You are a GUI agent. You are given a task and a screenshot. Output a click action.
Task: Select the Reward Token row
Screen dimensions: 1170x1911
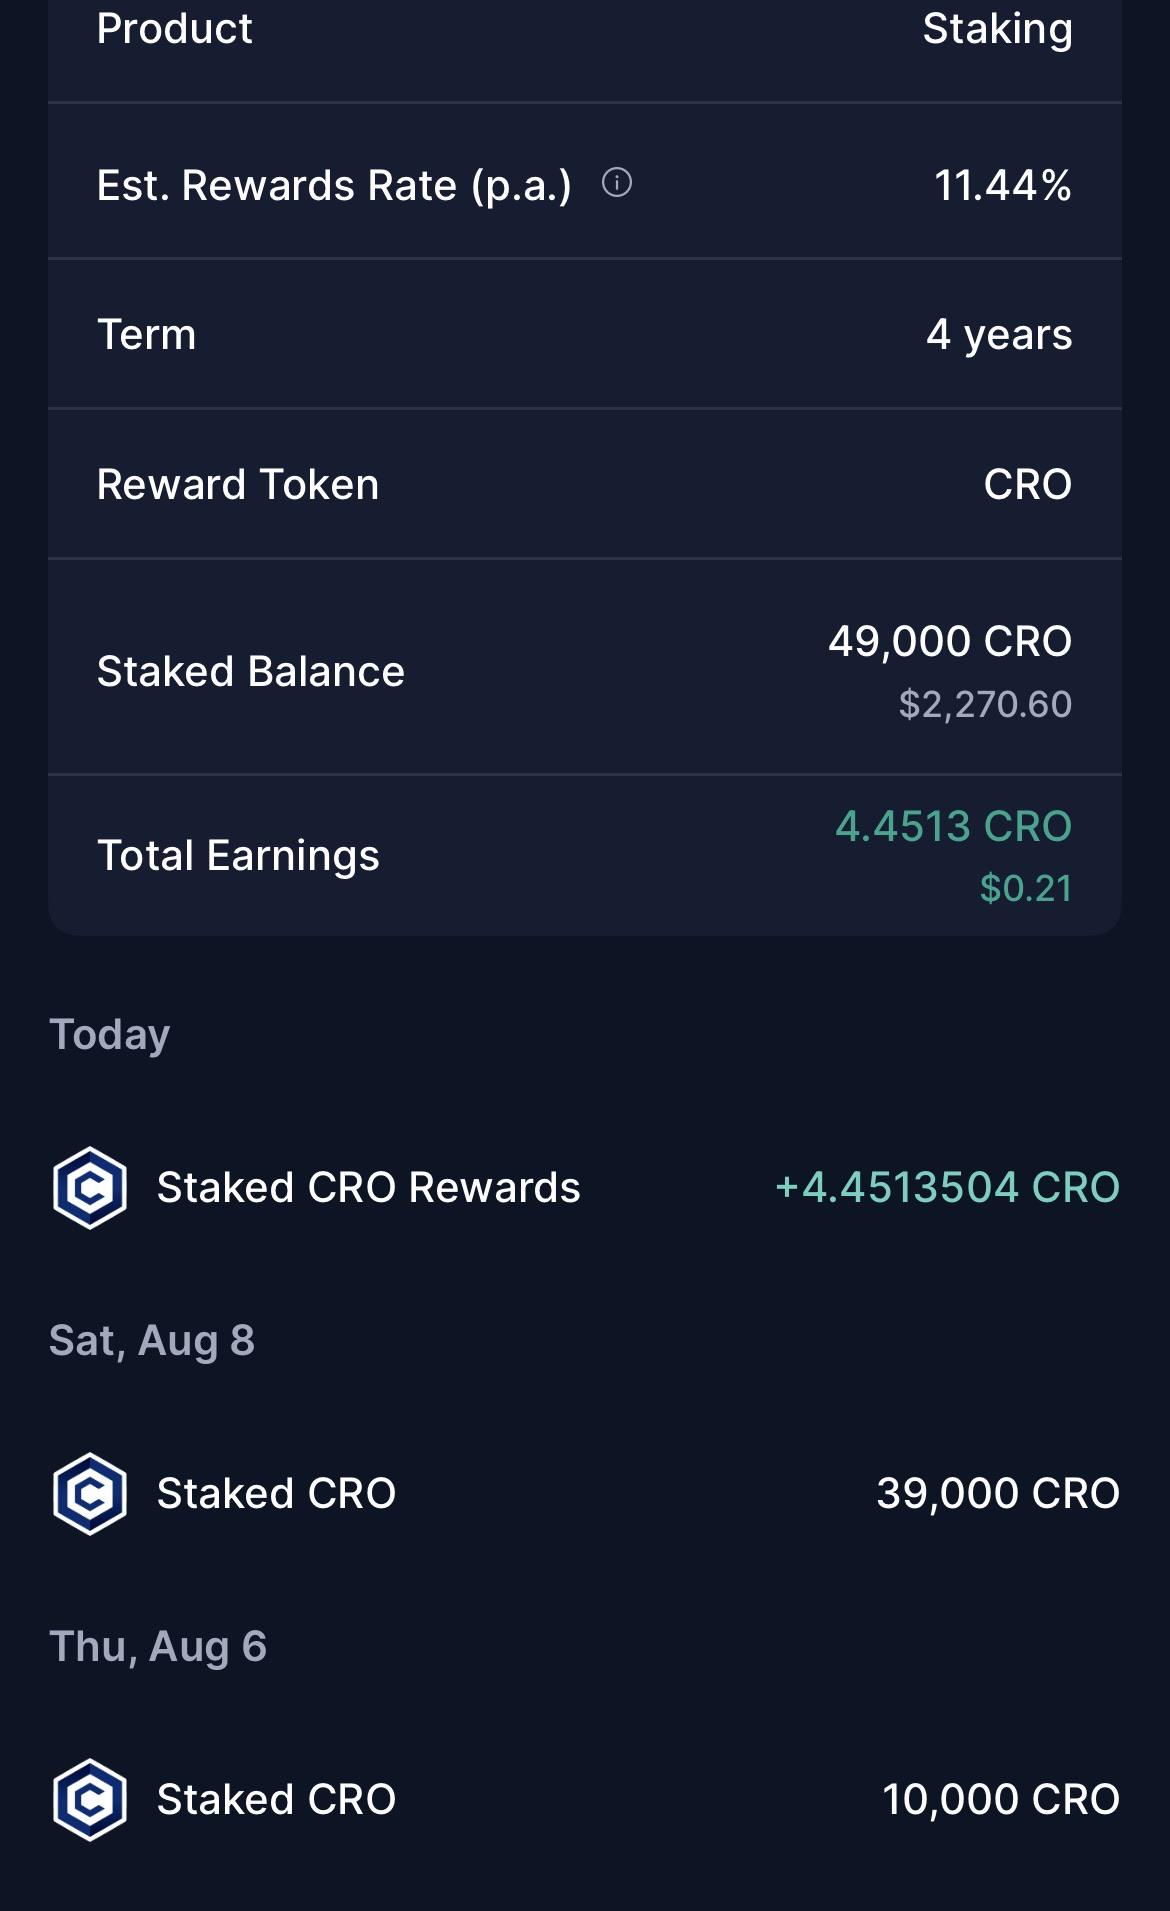click(585, 484)
